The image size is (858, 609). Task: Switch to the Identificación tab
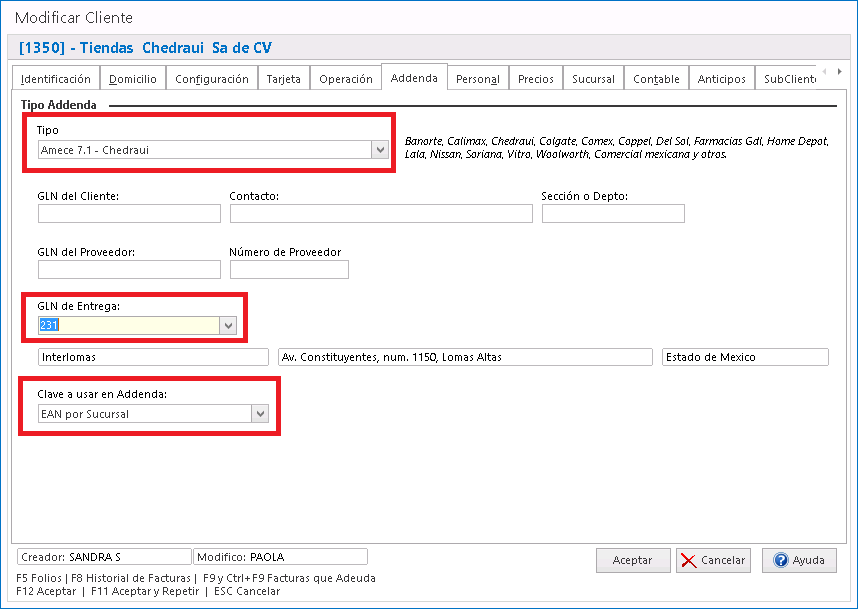pos(56,79)
